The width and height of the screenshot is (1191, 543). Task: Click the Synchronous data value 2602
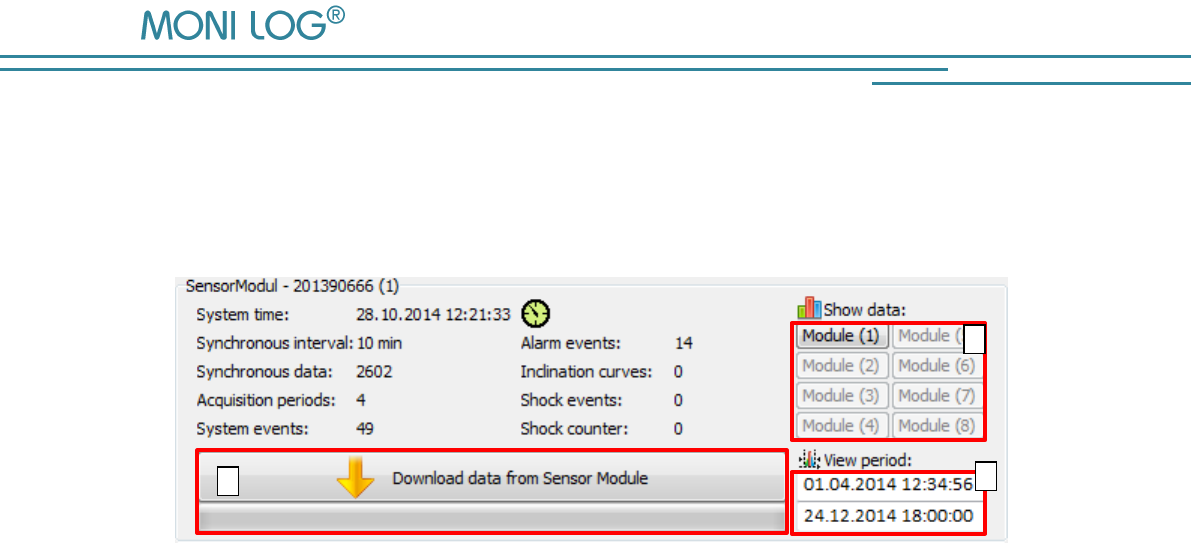[x=374, y=372]
